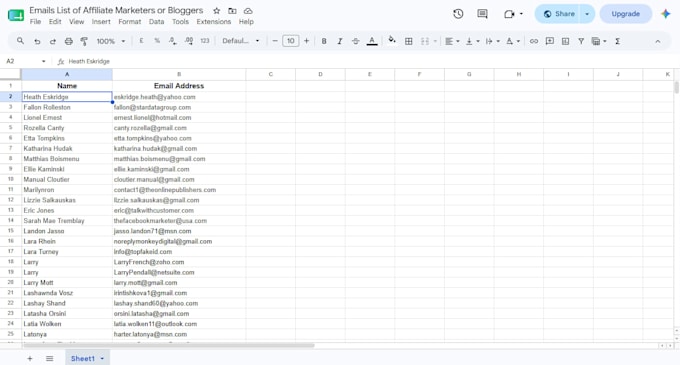
Task: Start a video call from camera icon
Action: coord(509,14)
